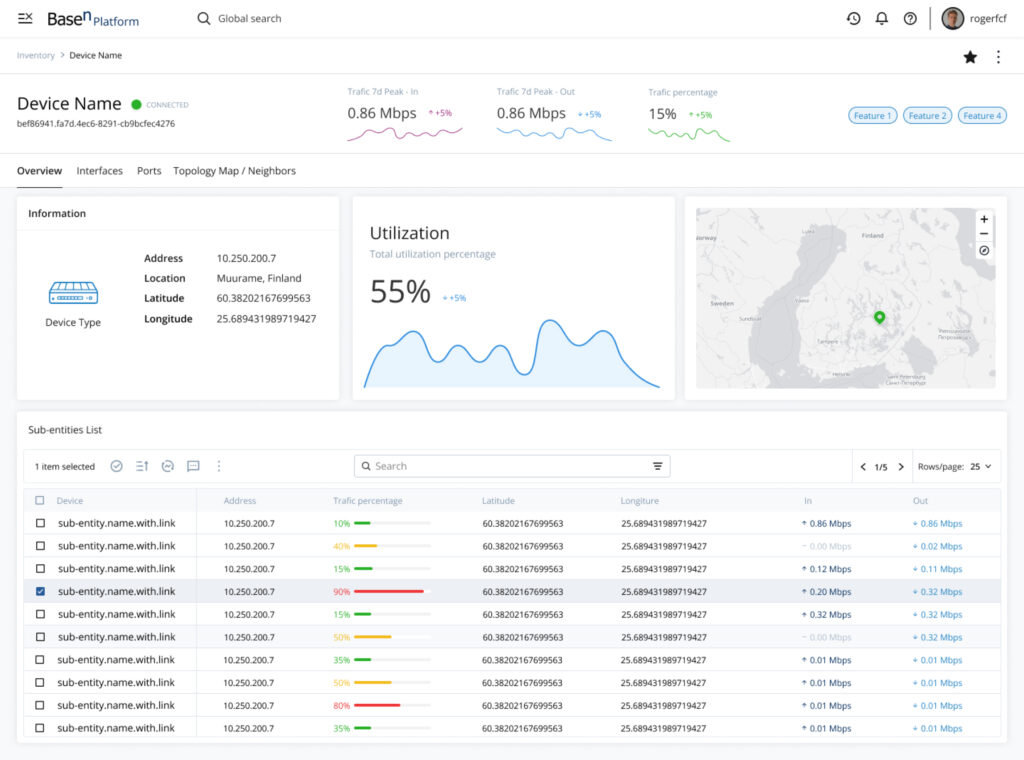1024x760 pixels.
Task: Open the search filter icon
Action: pyautogui.click(x=657, y=466)
